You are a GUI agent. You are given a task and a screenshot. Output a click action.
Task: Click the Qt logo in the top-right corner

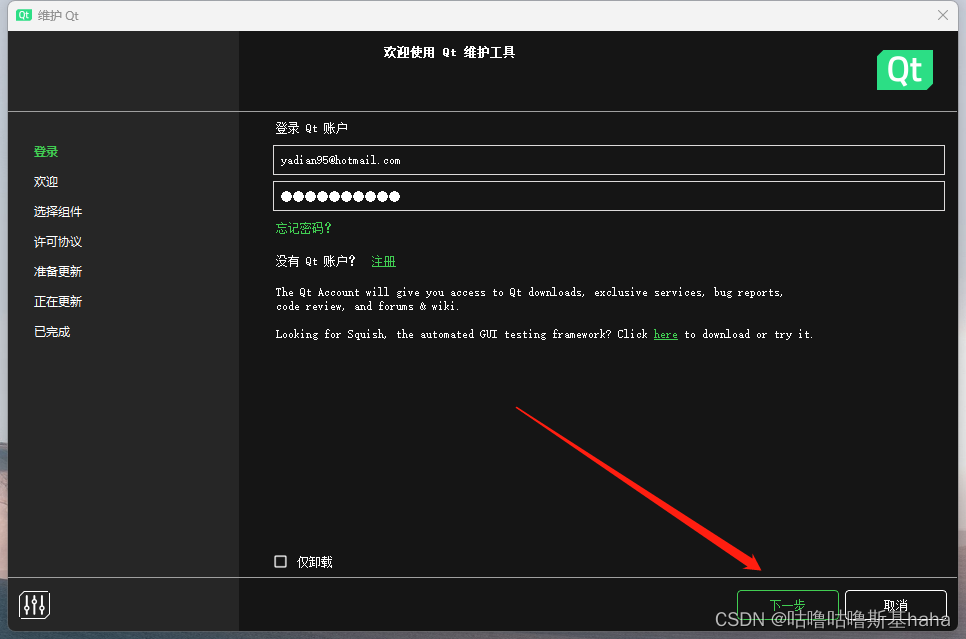904,70
